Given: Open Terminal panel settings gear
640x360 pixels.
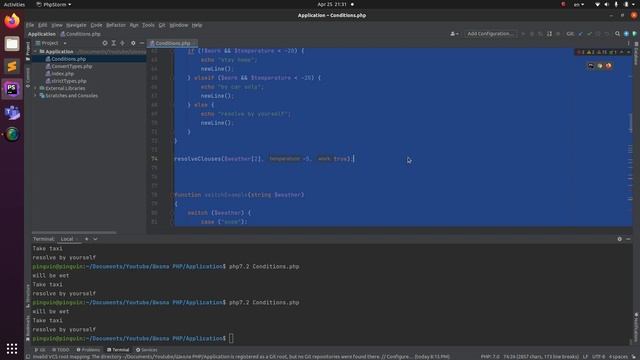Looking at the screenshot, I should pos(620,239).
